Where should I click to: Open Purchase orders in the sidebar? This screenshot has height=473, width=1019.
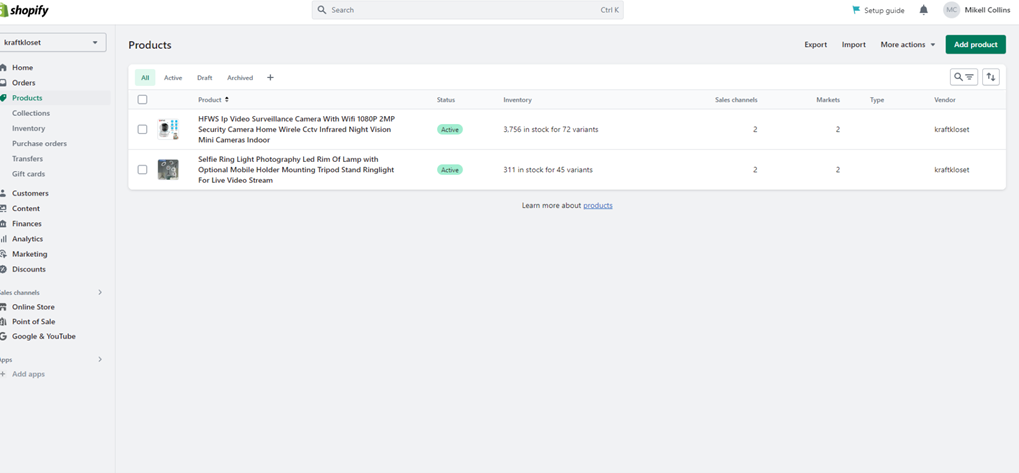tap(39, 144)
